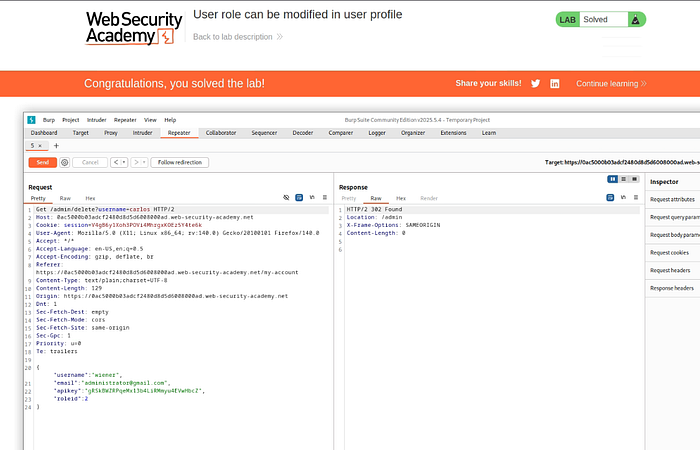The width and height of the screenshot is (700, 450).
Task: Toggle Response message formatting icon
Action: (610, 197)
